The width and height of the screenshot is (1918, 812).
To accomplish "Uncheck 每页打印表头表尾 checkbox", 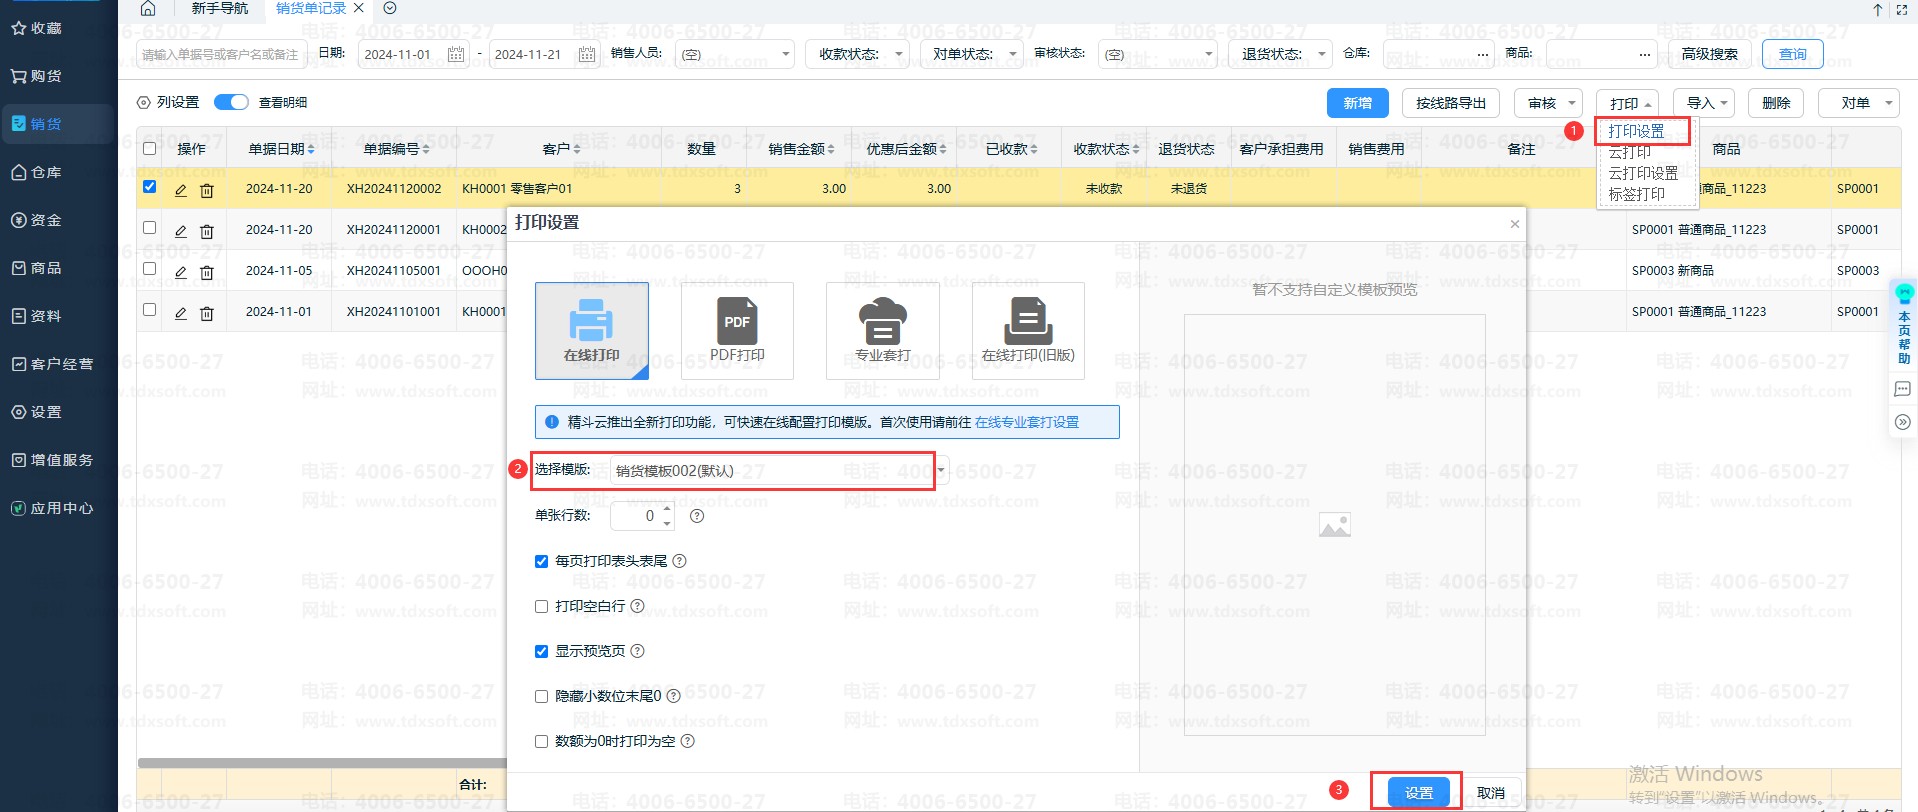I will click(x=542, y=562).
